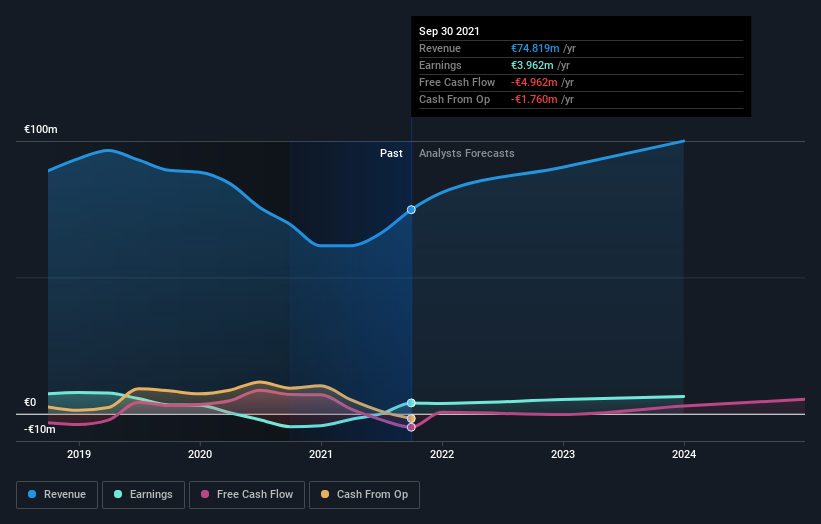Click the Free Cash Flow label in tooltip
The width and height of the screenshot is (821, 524).
[457, 82]
